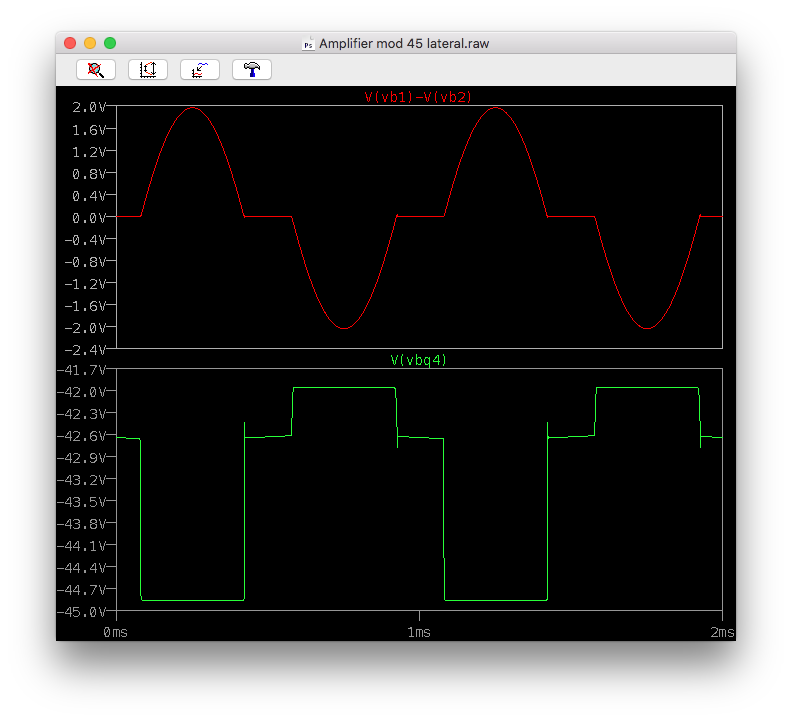Select the V(vb1)-V(vb2) red trace label
Image resolution: width=792 pixels, height=721 pixels.
point(418,97)
